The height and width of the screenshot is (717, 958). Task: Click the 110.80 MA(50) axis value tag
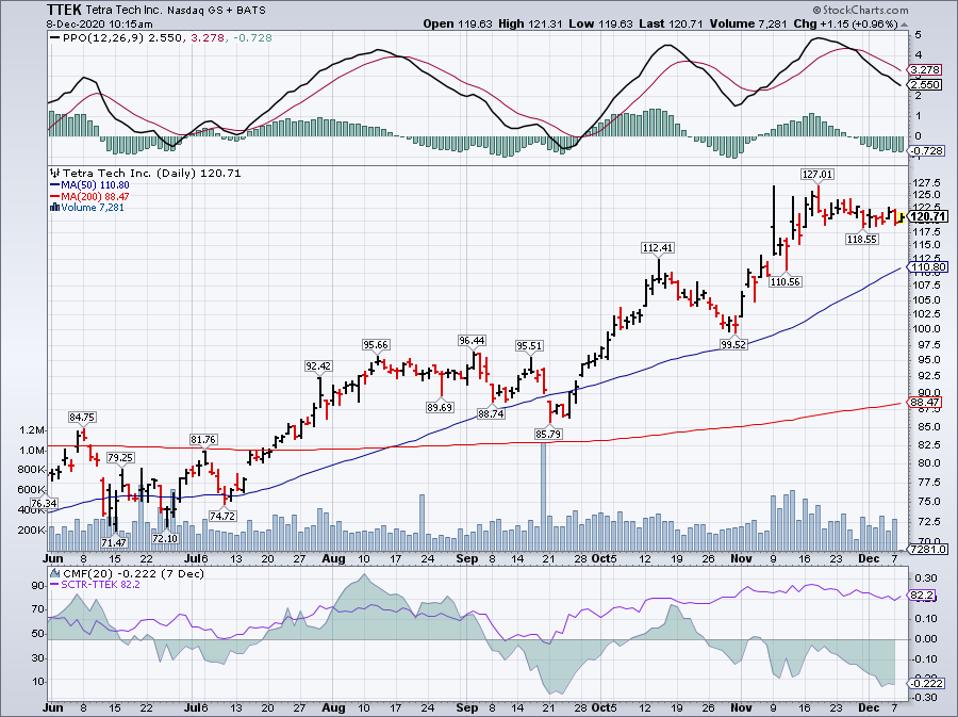[x=929, y=267]
